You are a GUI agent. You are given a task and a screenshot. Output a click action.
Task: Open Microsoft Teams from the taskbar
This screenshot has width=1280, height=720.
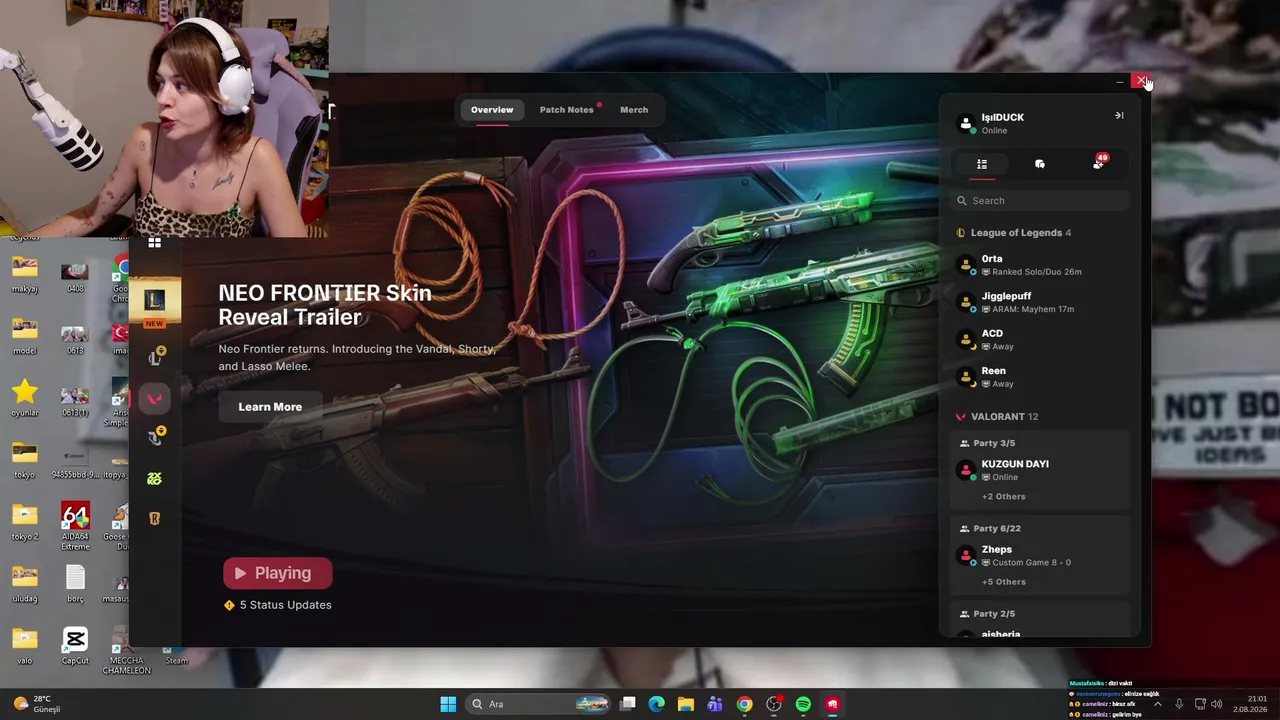click(x=715, y=704)
